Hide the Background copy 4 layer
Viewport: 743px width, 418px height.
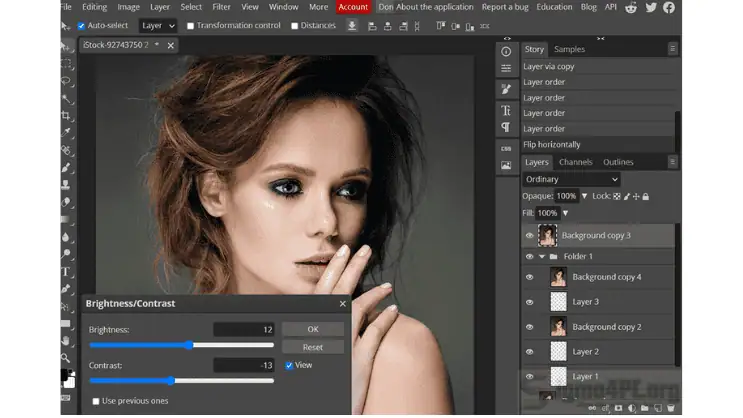529,277
